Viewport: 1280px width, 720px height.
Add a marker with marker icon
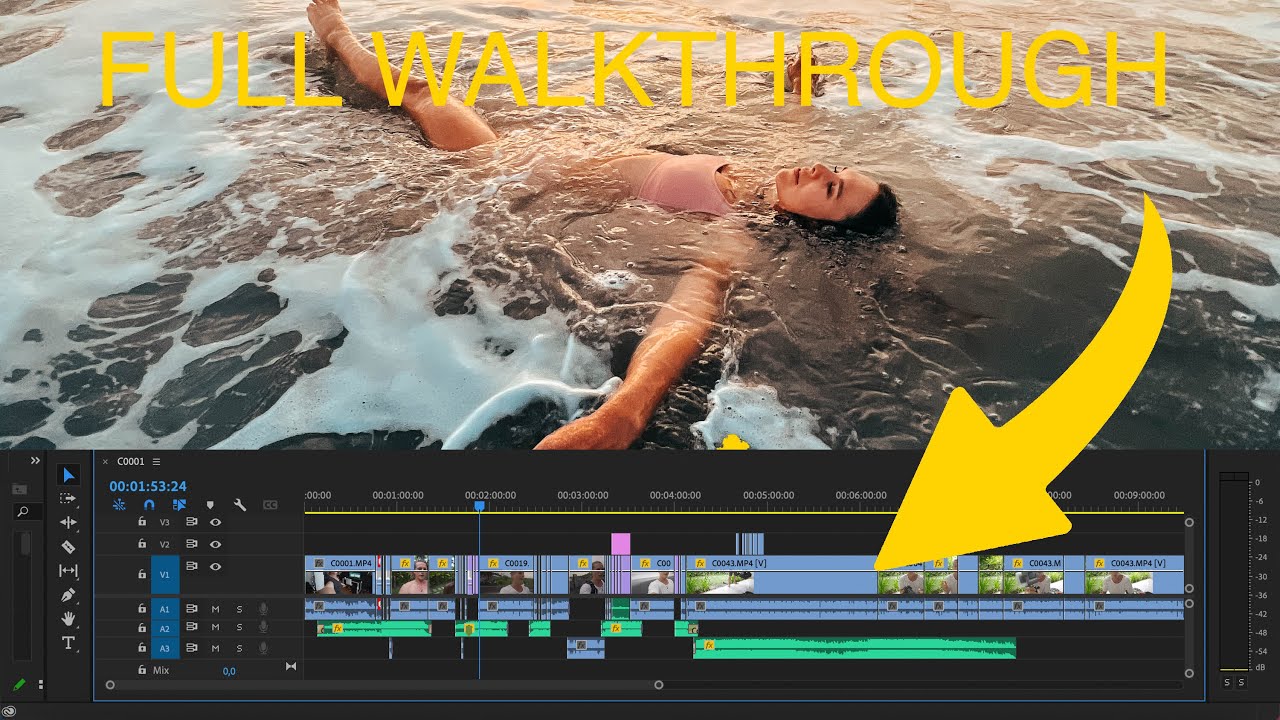pos(210,505)
